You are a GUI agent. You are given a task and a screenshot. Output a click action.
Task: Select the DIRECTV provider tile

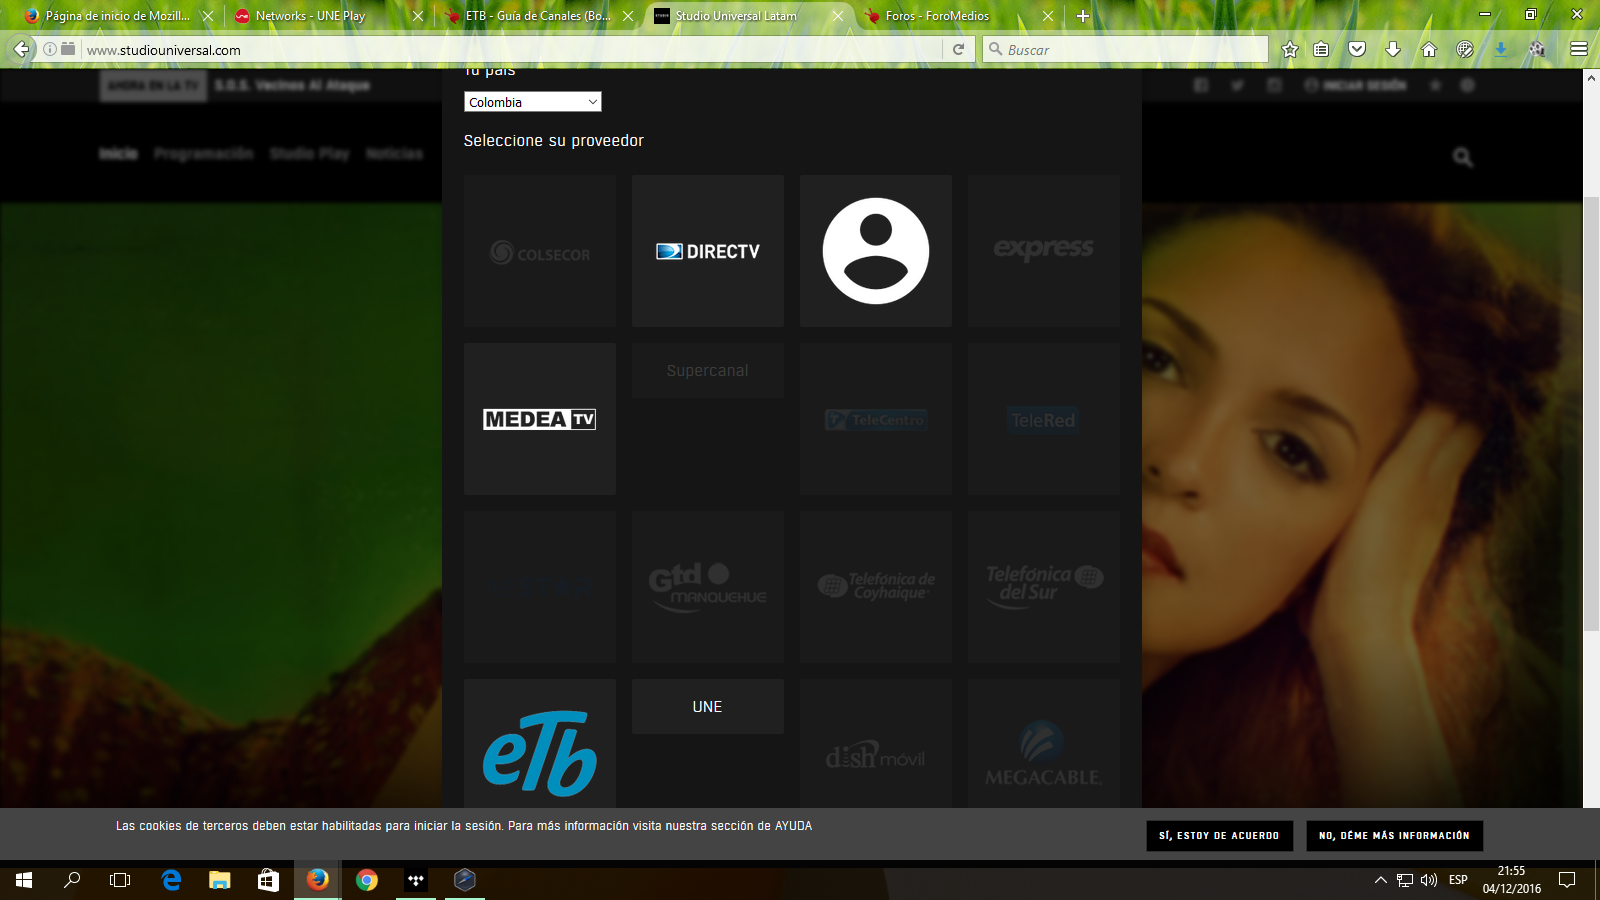707,251
